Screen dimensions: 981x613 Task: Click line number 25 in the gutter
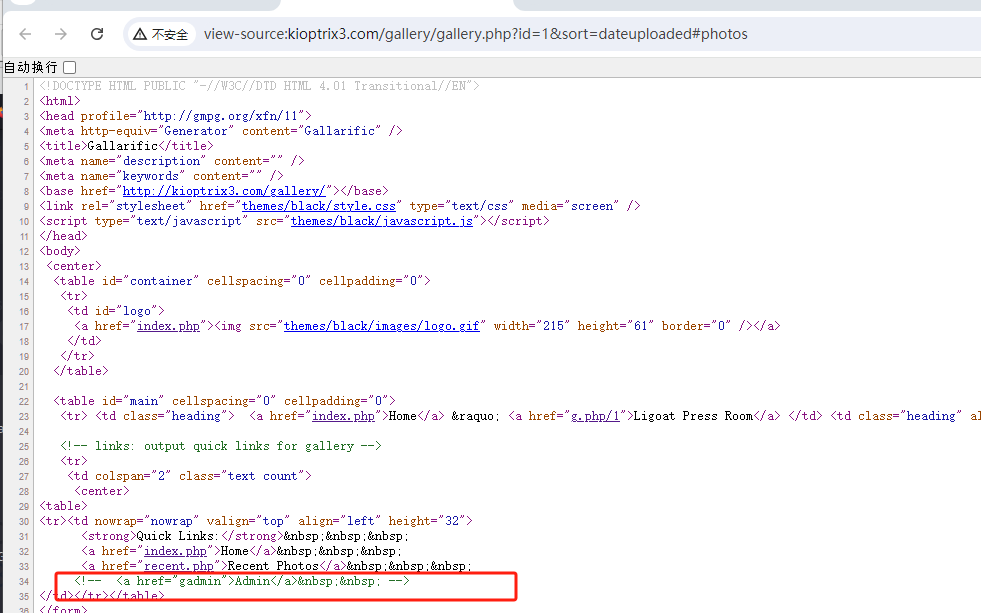(24, 447)
